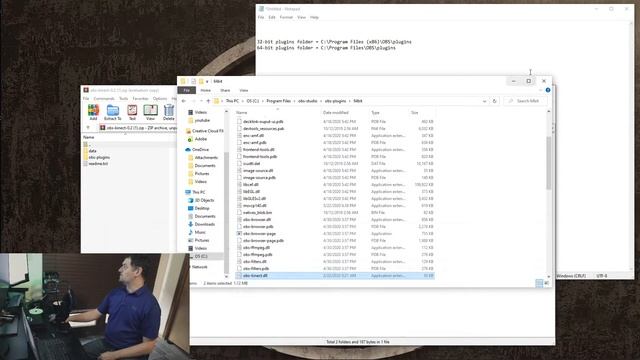Open WinRAR Tools menu
This screenshot has height=360, width=640.
[x=124, y=98]
